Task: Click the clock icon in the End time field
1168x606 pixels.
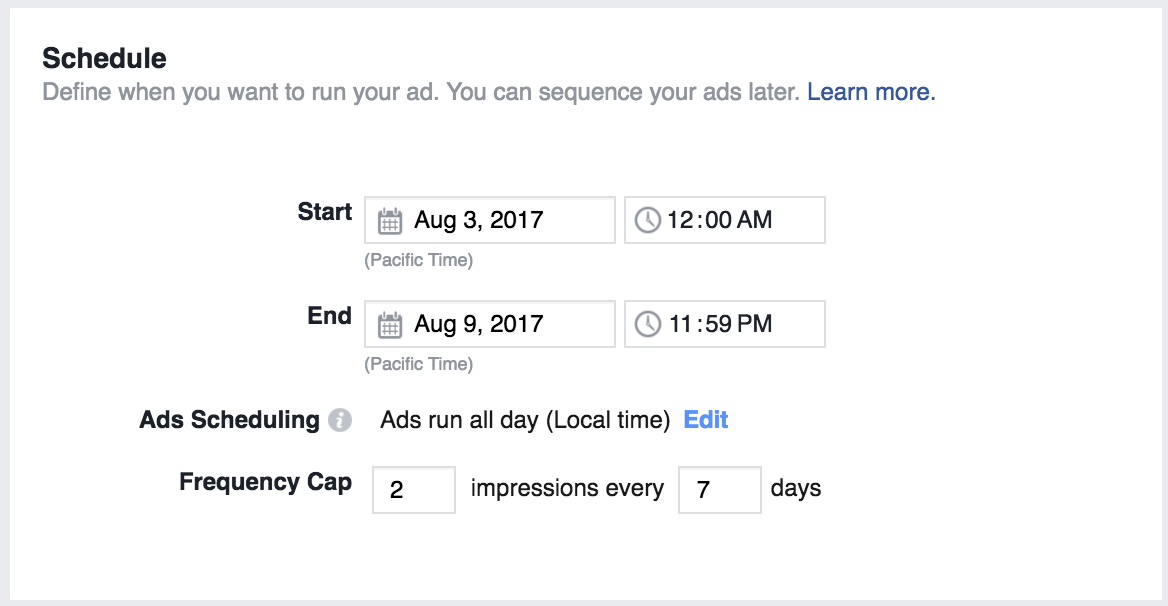Action: (647, 324)
